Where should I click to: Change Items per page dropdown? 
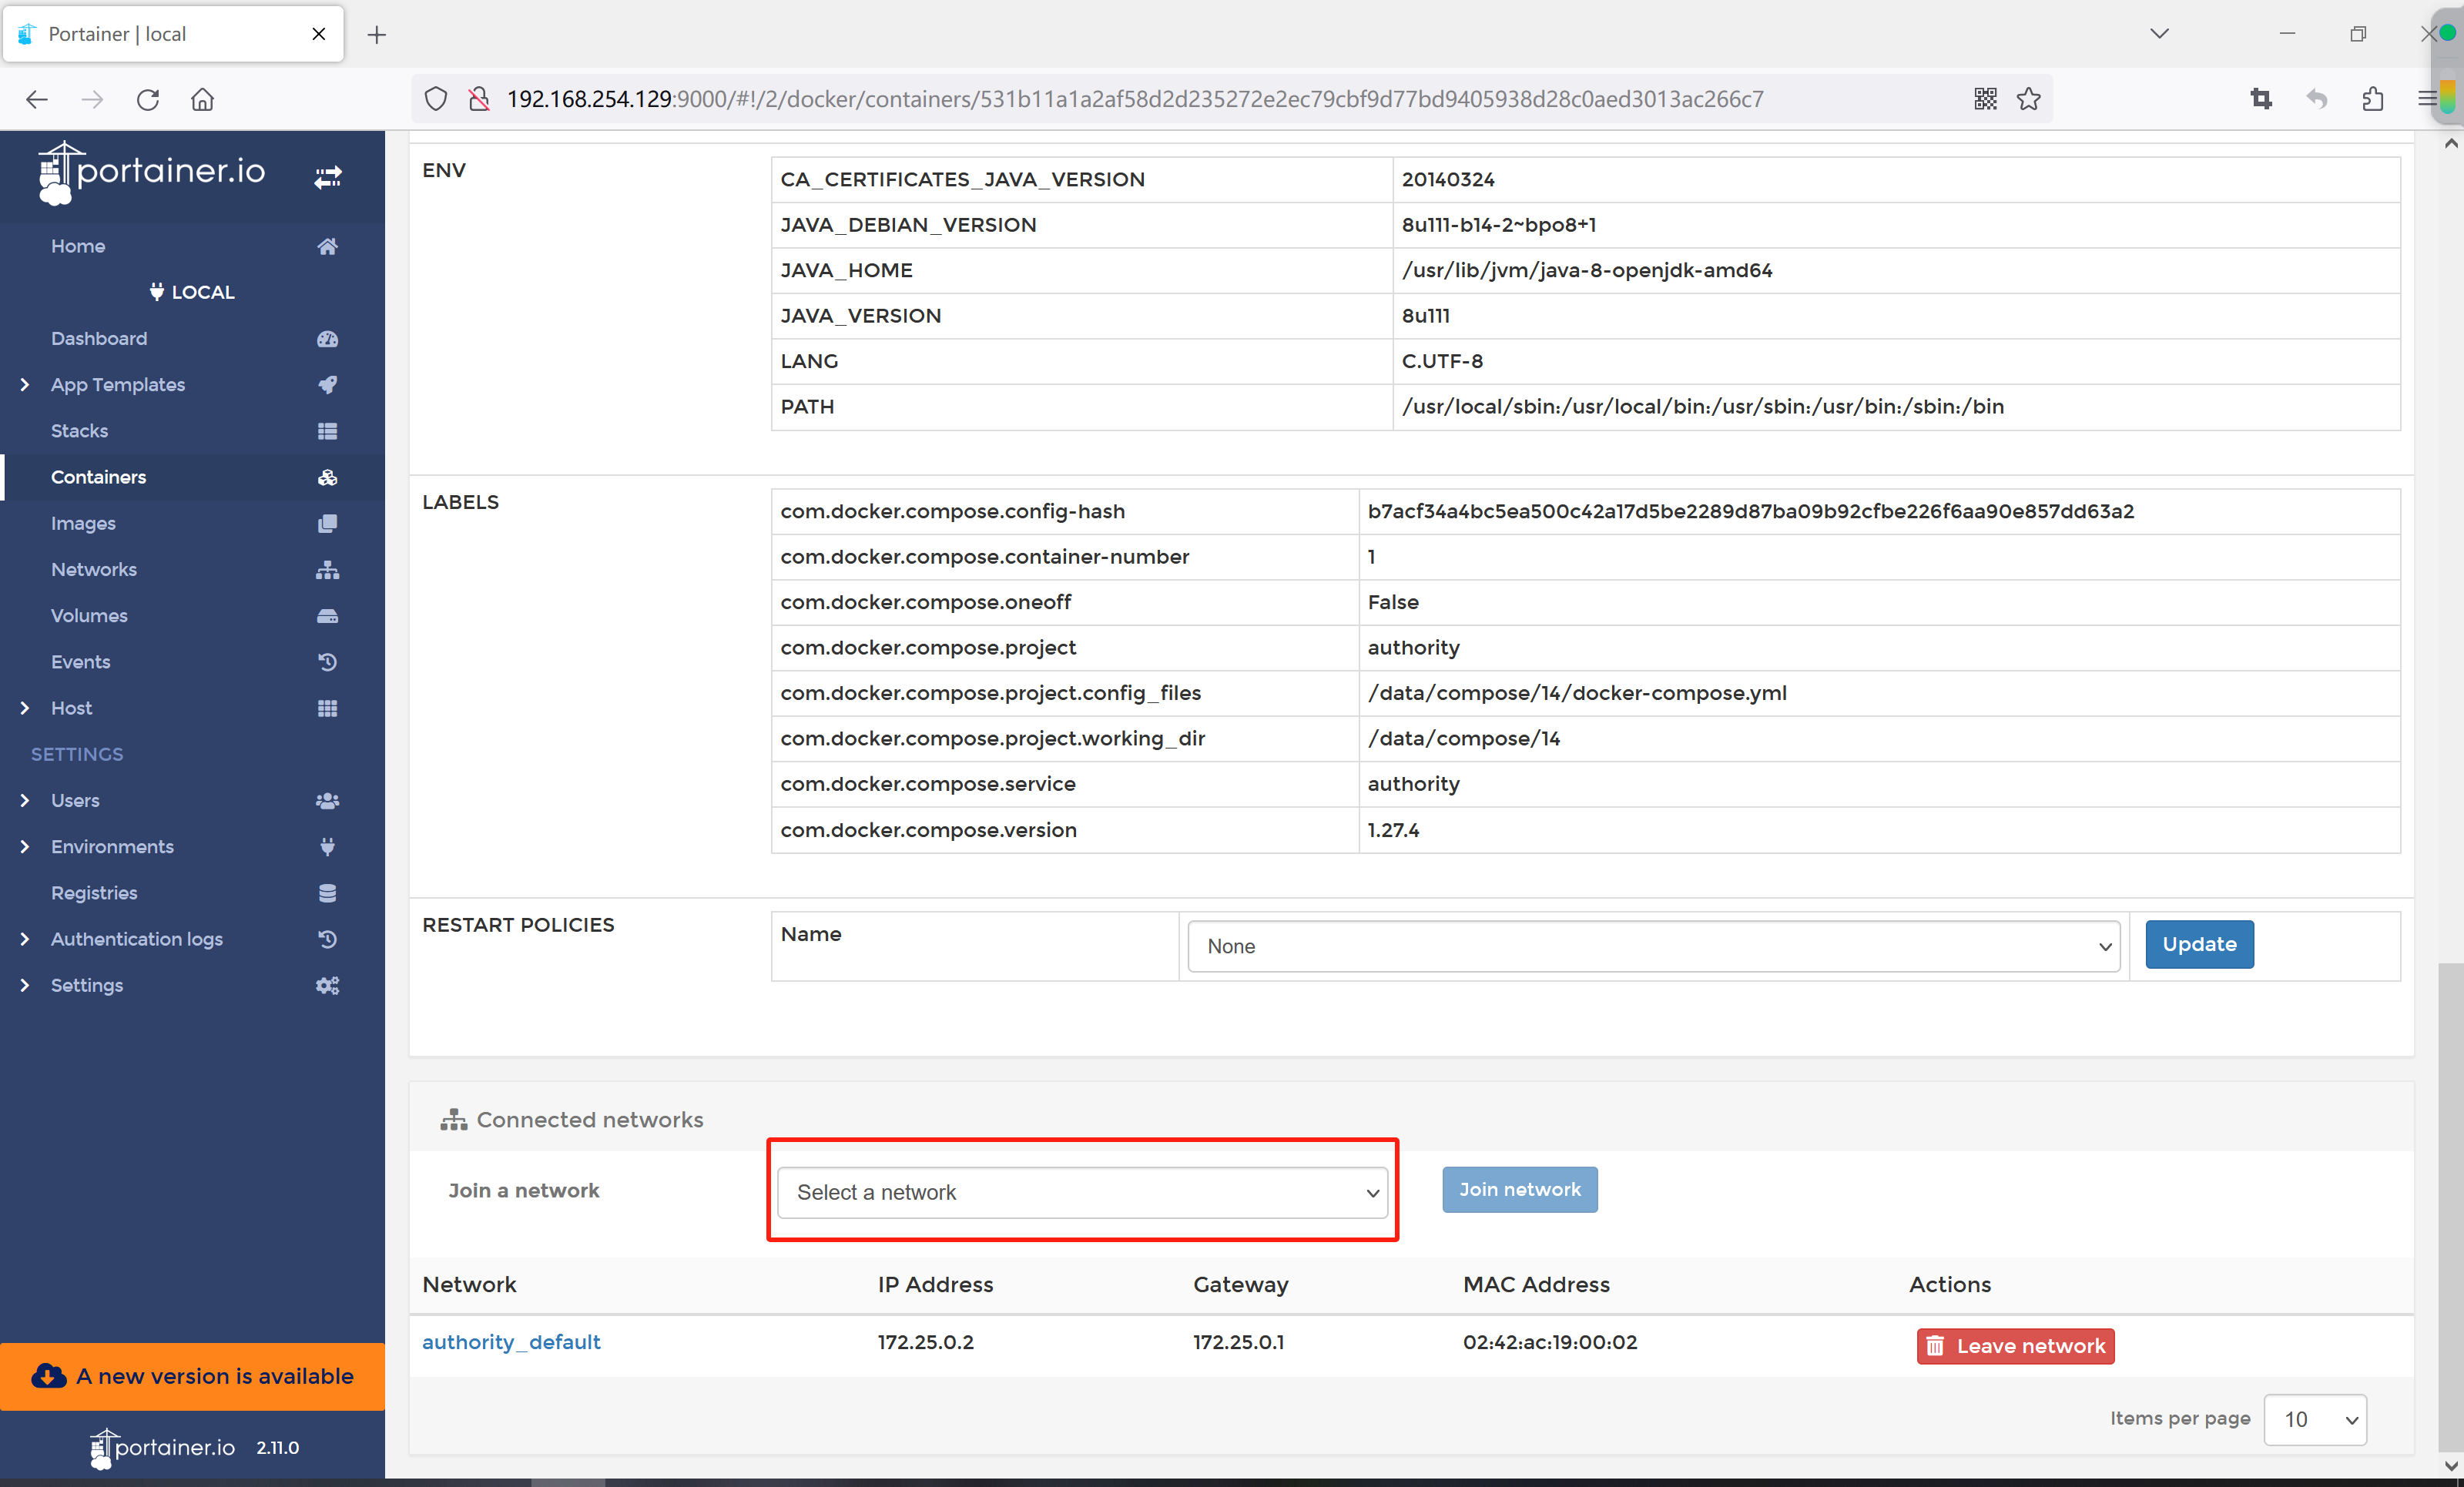[x=2314, y=1419]
